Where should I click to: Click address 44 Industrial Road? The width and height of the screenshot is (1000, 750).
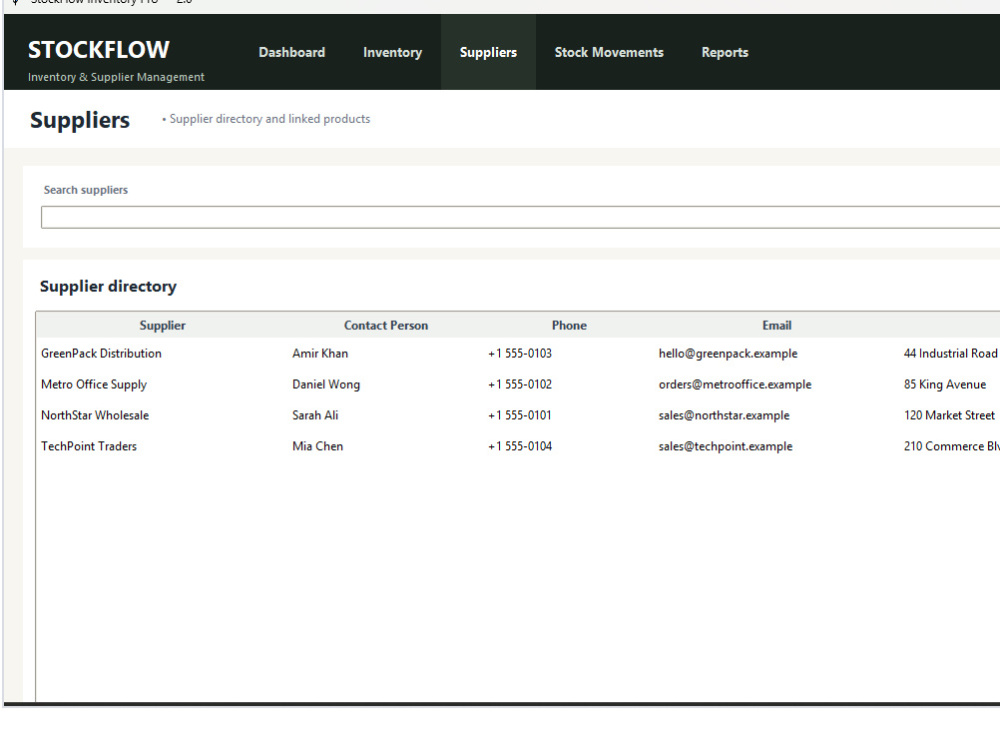(950, 353)
